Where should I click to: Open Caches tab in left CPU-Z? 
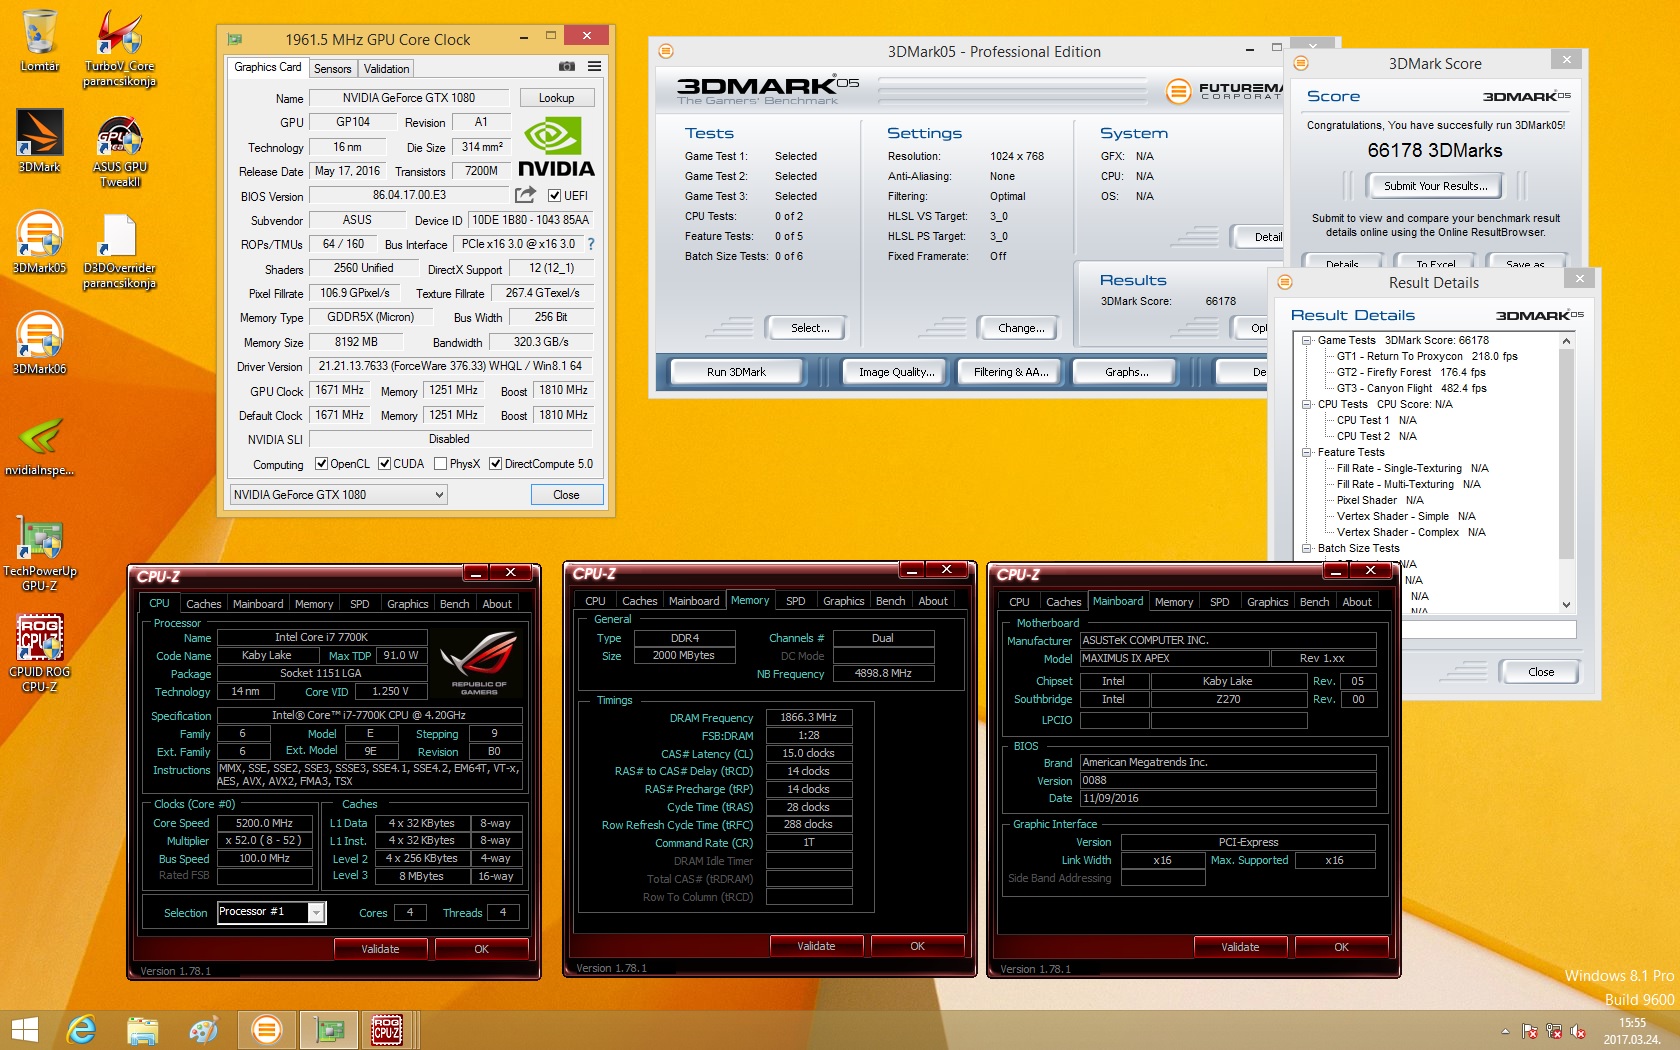pyautogui.click(x=204, y=604)
